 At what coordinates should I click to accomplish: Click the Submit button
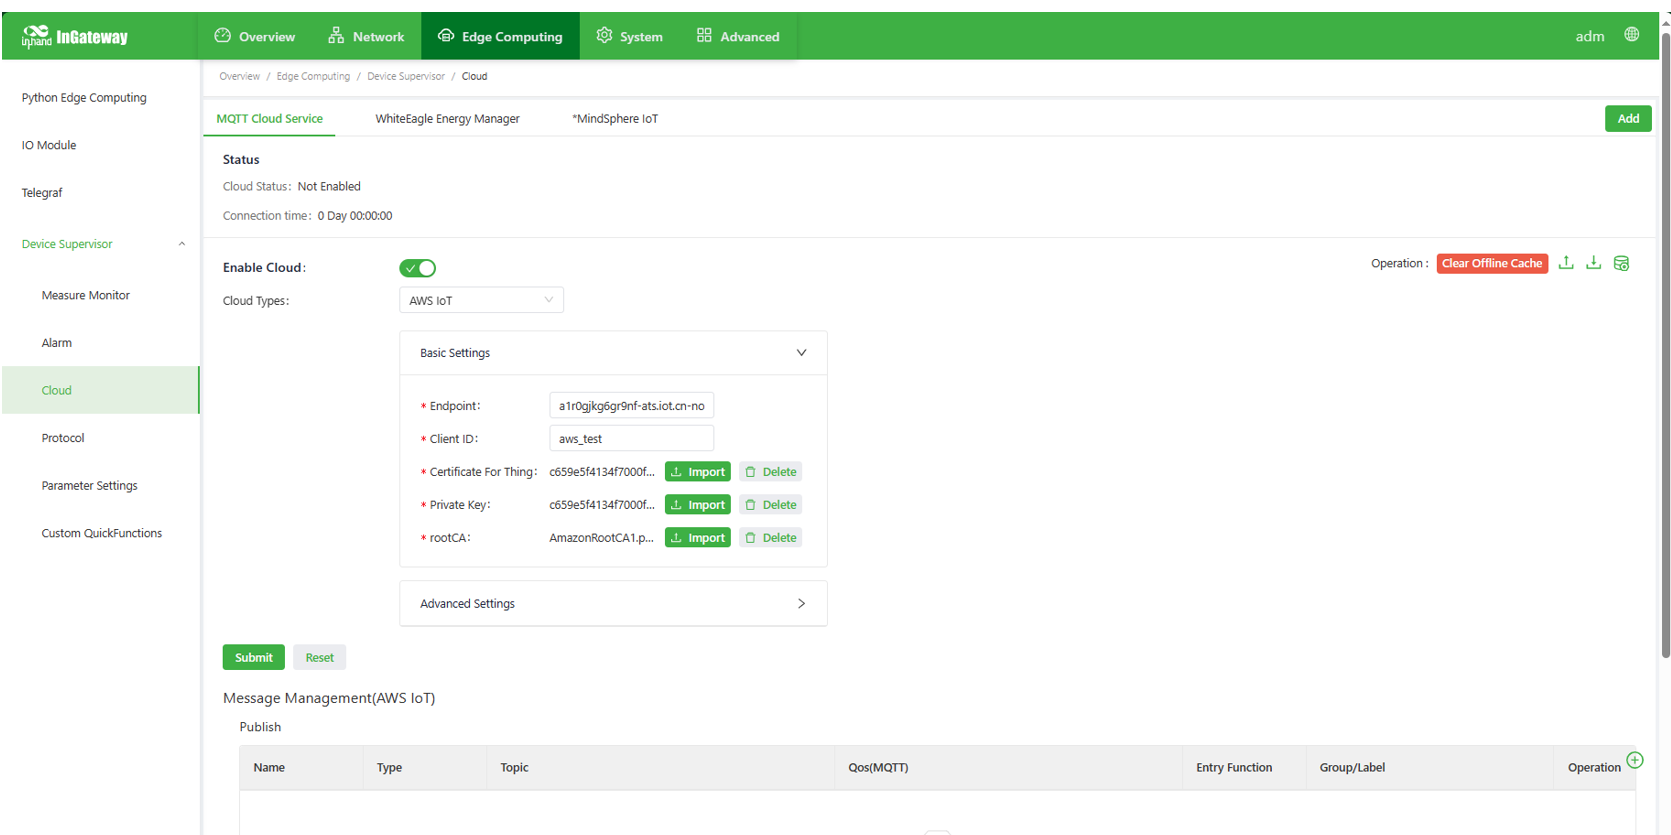(253, 657)
